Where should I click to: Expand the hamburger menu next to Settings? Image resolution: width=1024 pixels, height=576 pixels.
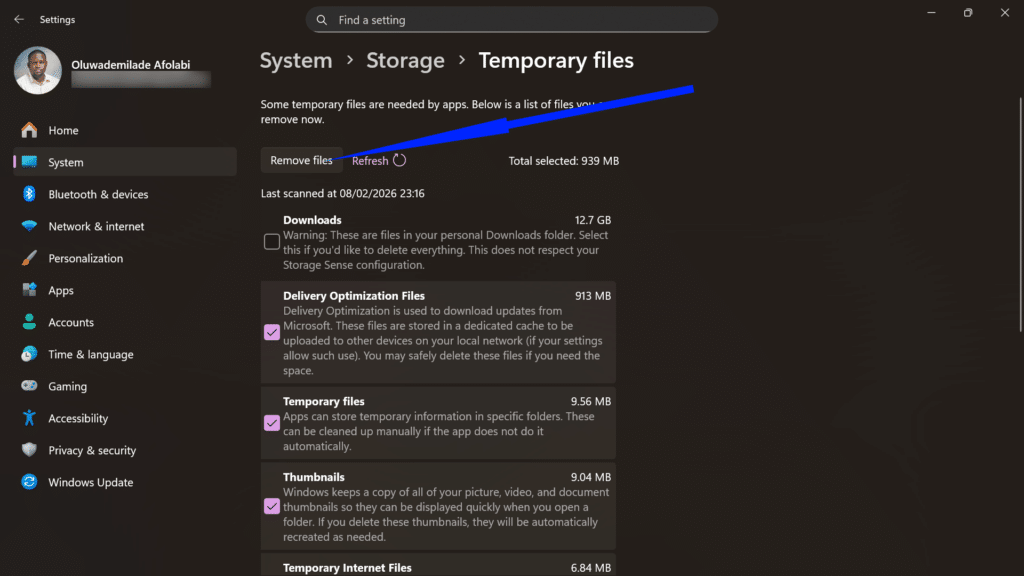17,18
